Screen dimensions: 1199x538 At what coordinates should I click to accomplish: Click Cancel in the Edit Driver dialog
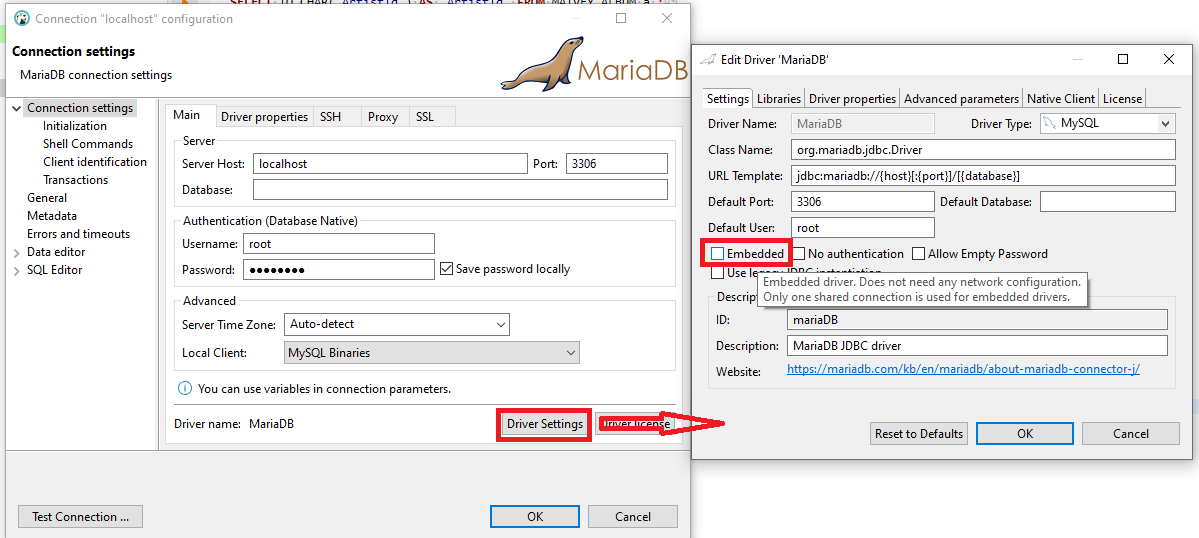(x=1130, y=433)
